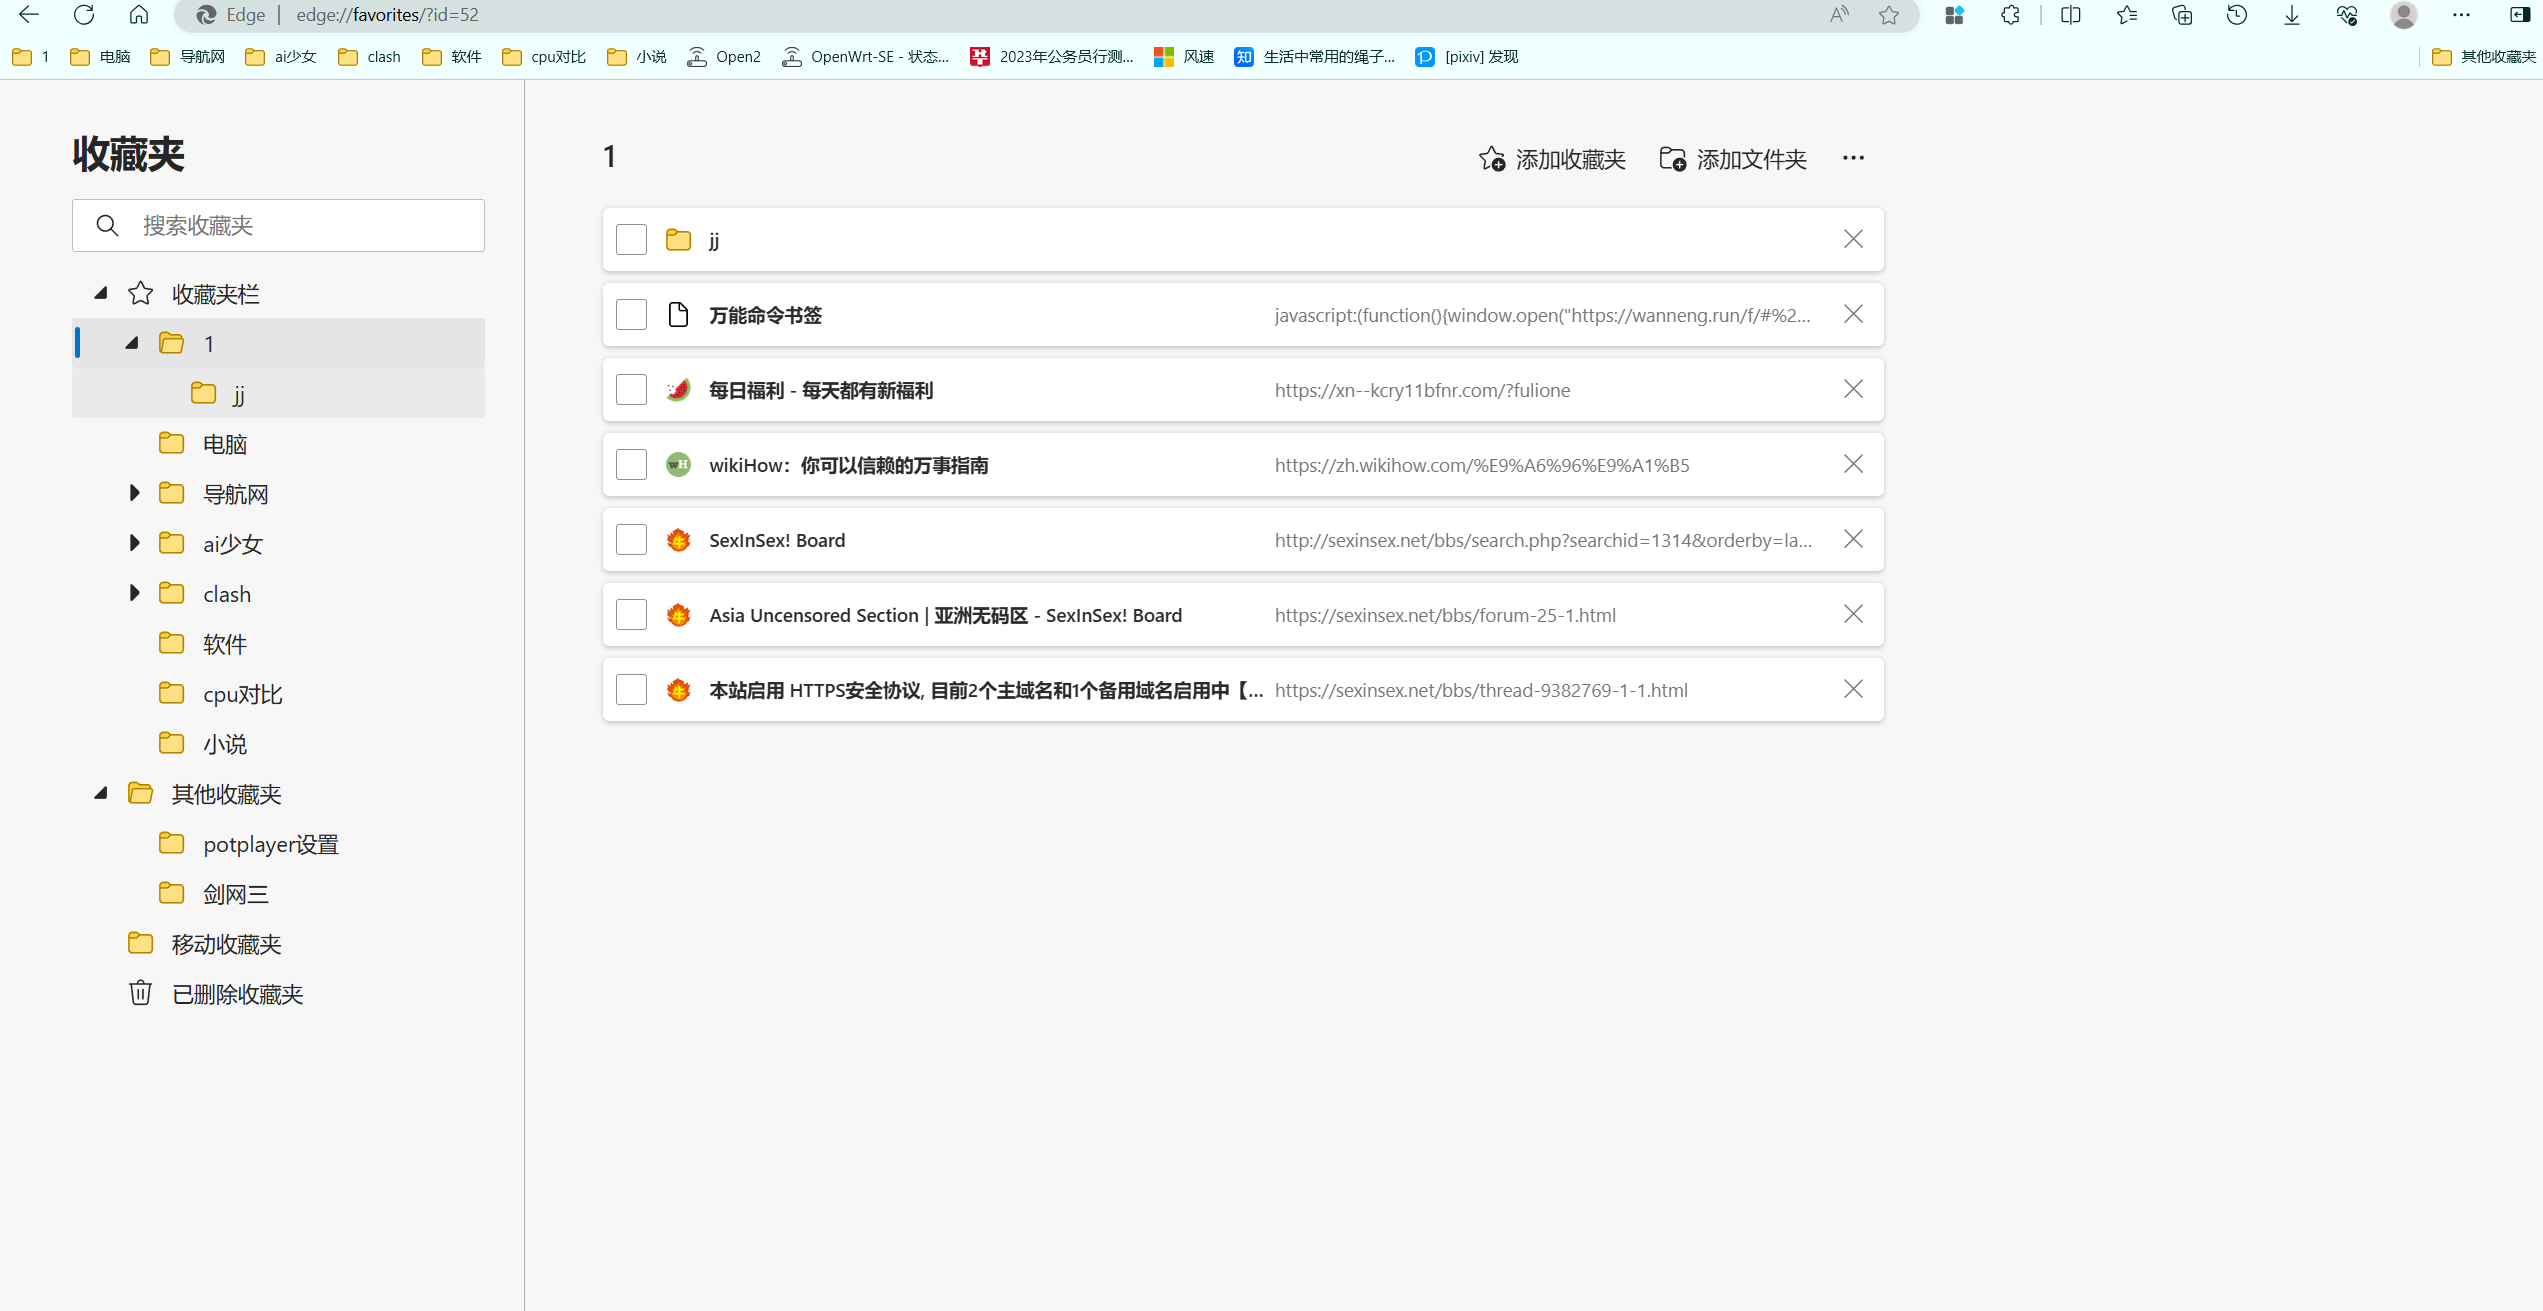Open the browser Extensions puzzle icon

pos(2010,15)
